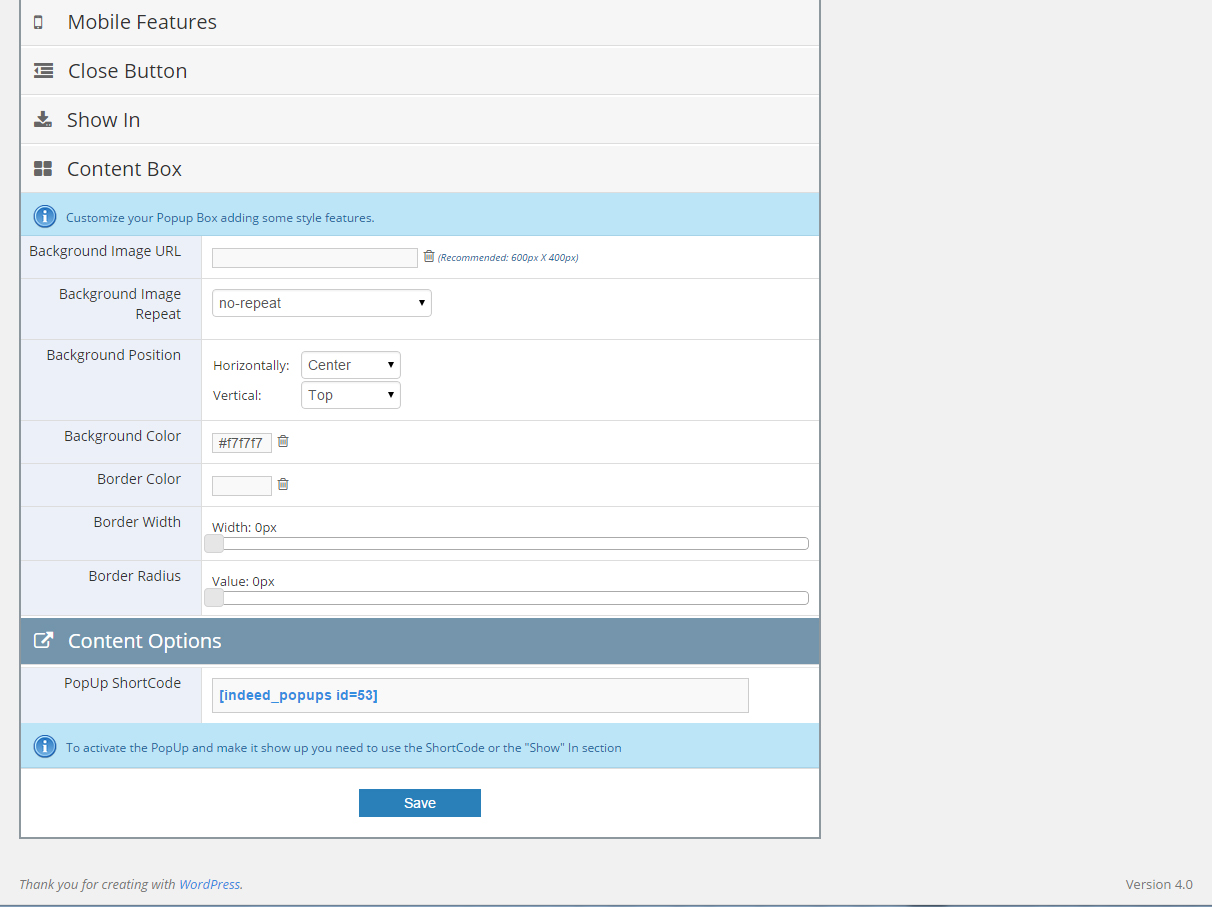This screenshot has width=1212, height=907.
Task: Click the Show In download icon
Action: 42,120
